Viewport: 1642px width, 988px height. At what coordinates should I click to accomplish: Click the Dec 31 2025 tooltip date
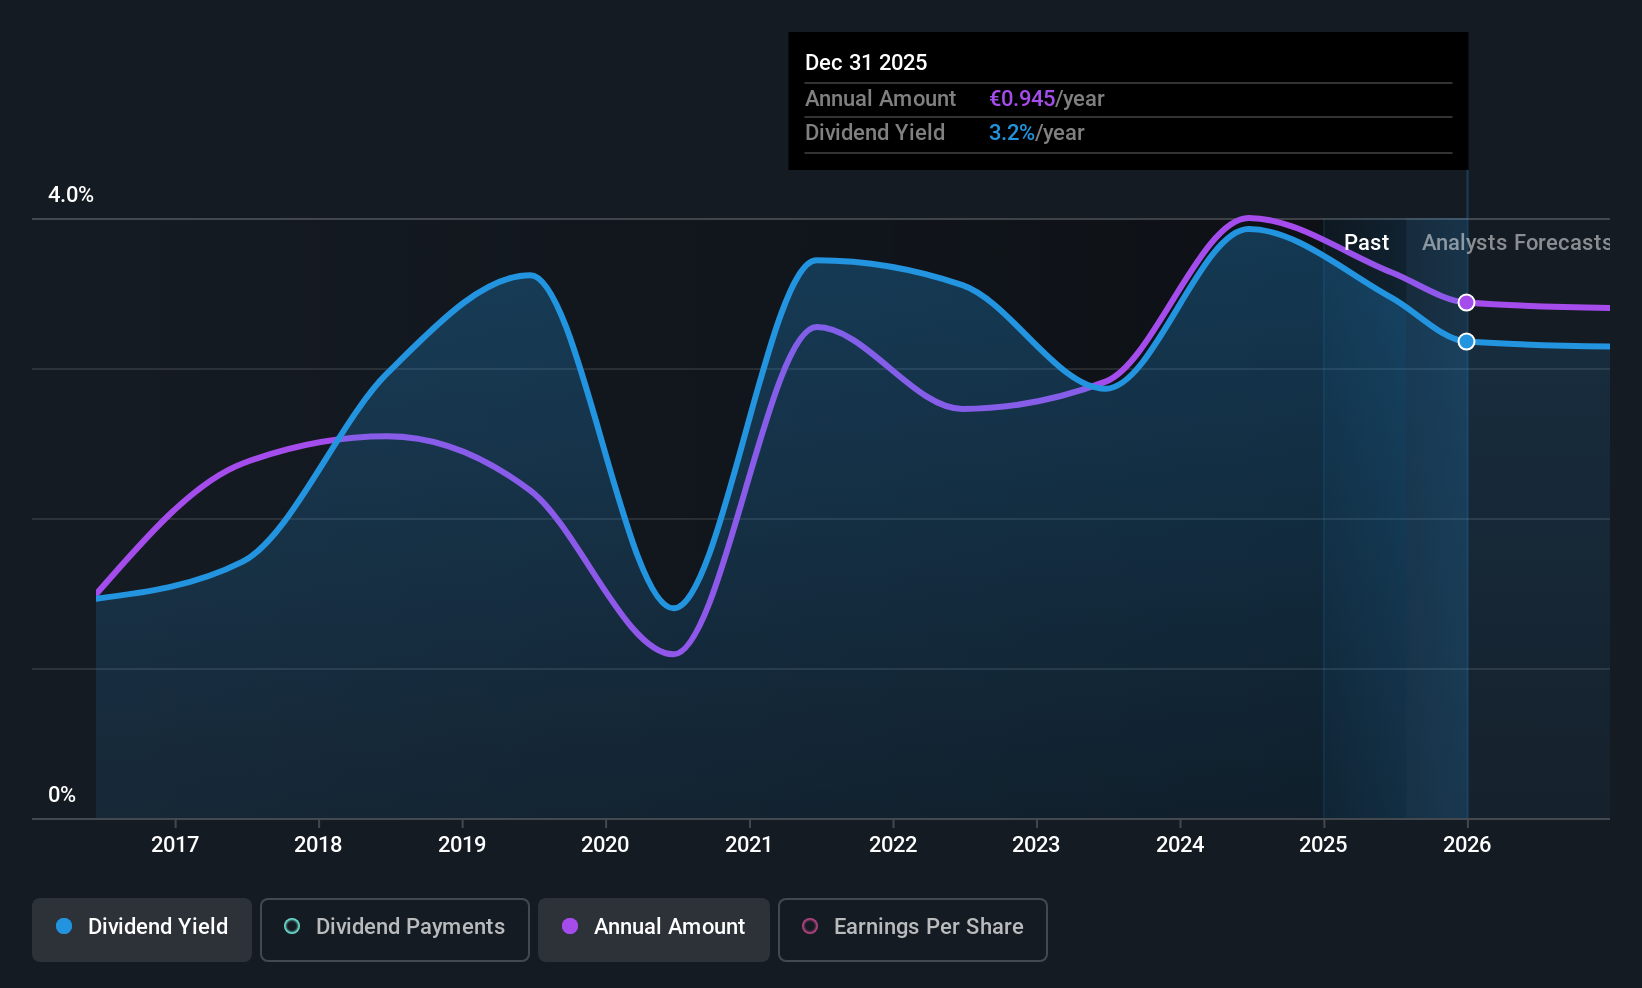pos(866,62)
